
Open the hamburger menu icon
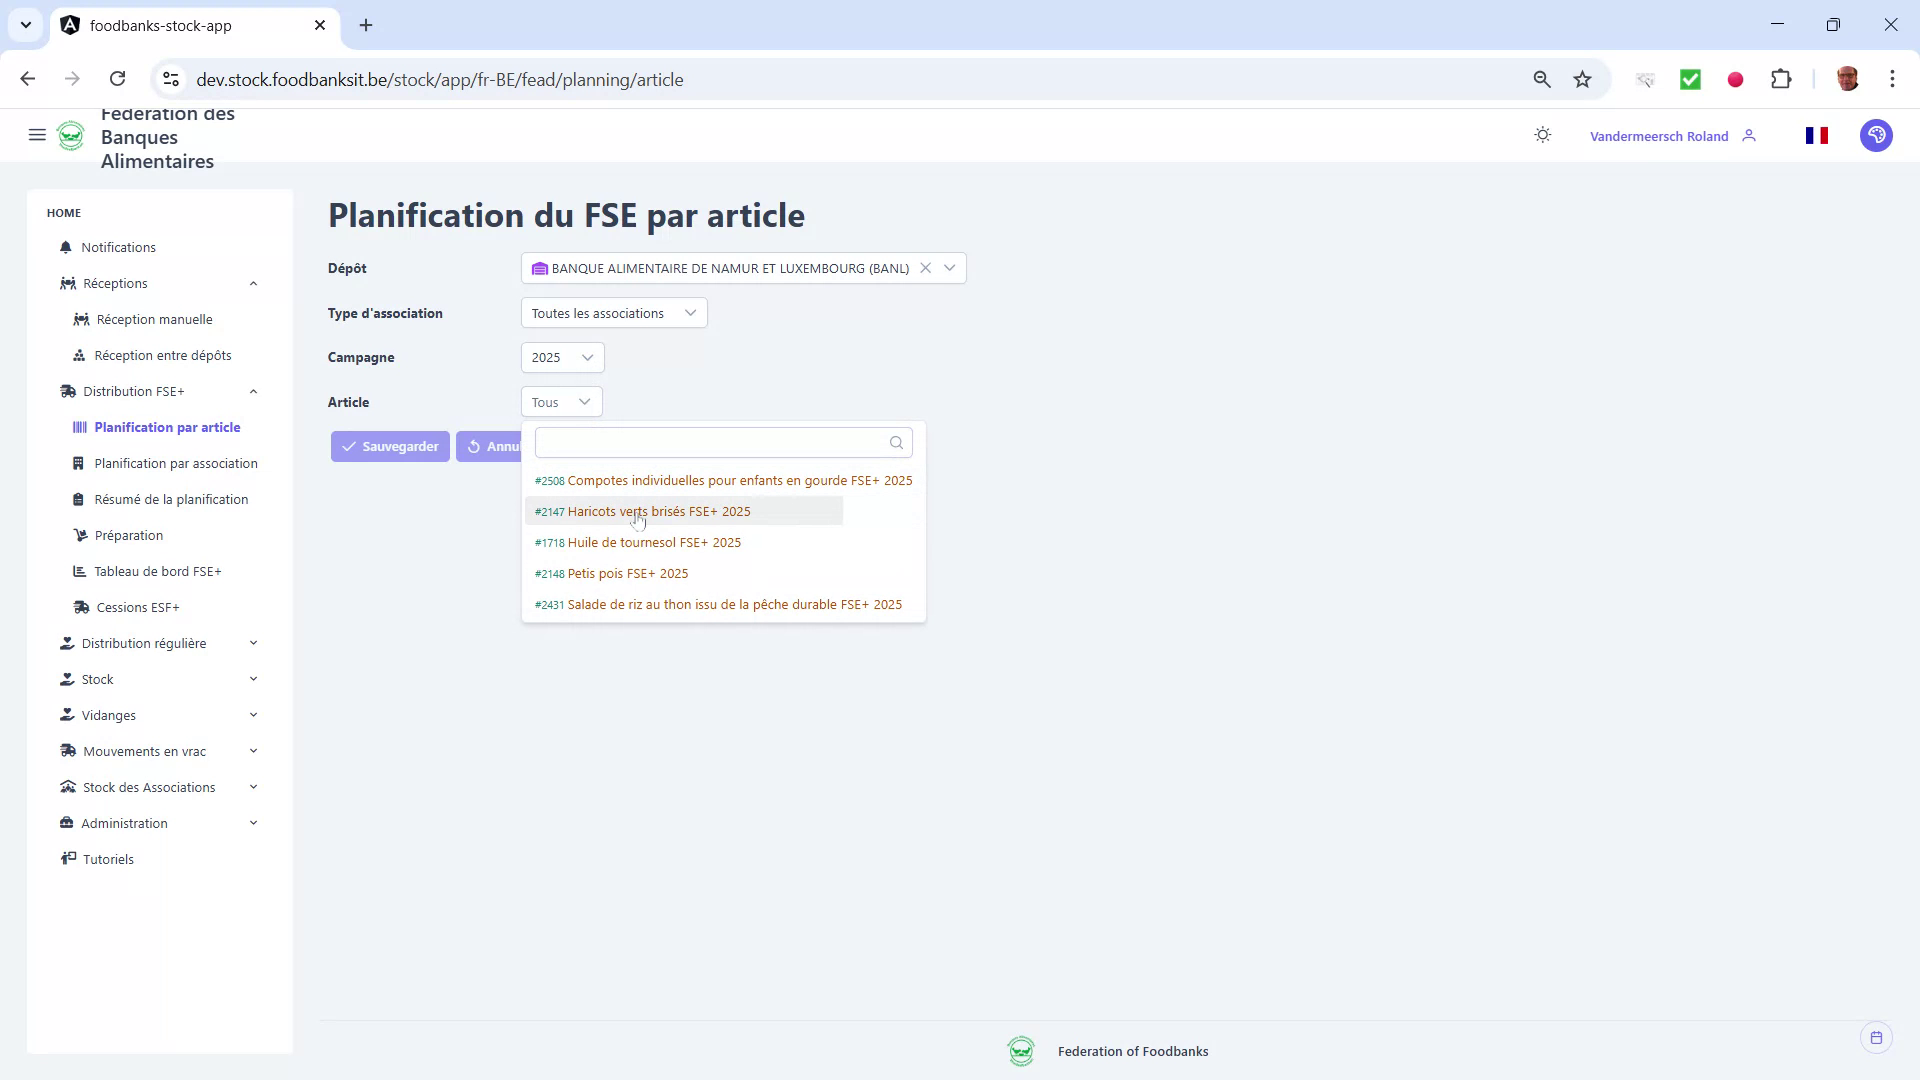(37, 135)
